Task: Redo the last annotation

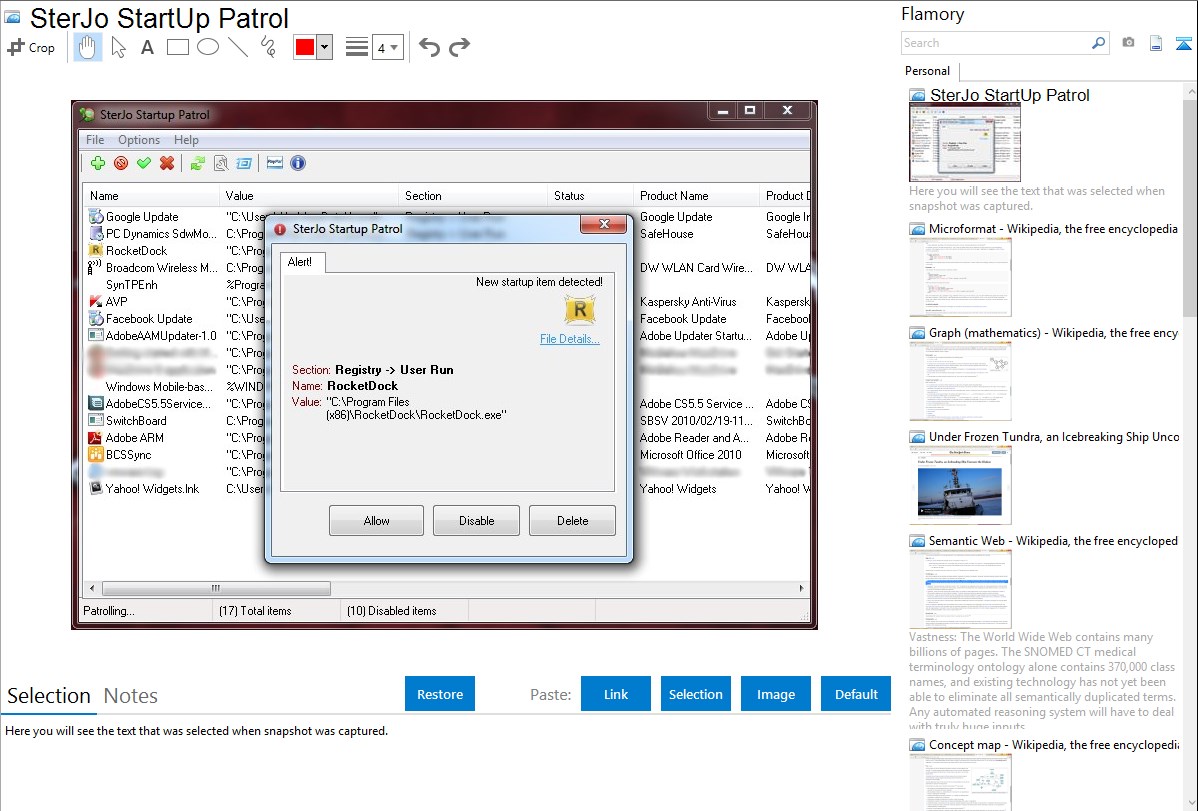Action: point(459,47)
